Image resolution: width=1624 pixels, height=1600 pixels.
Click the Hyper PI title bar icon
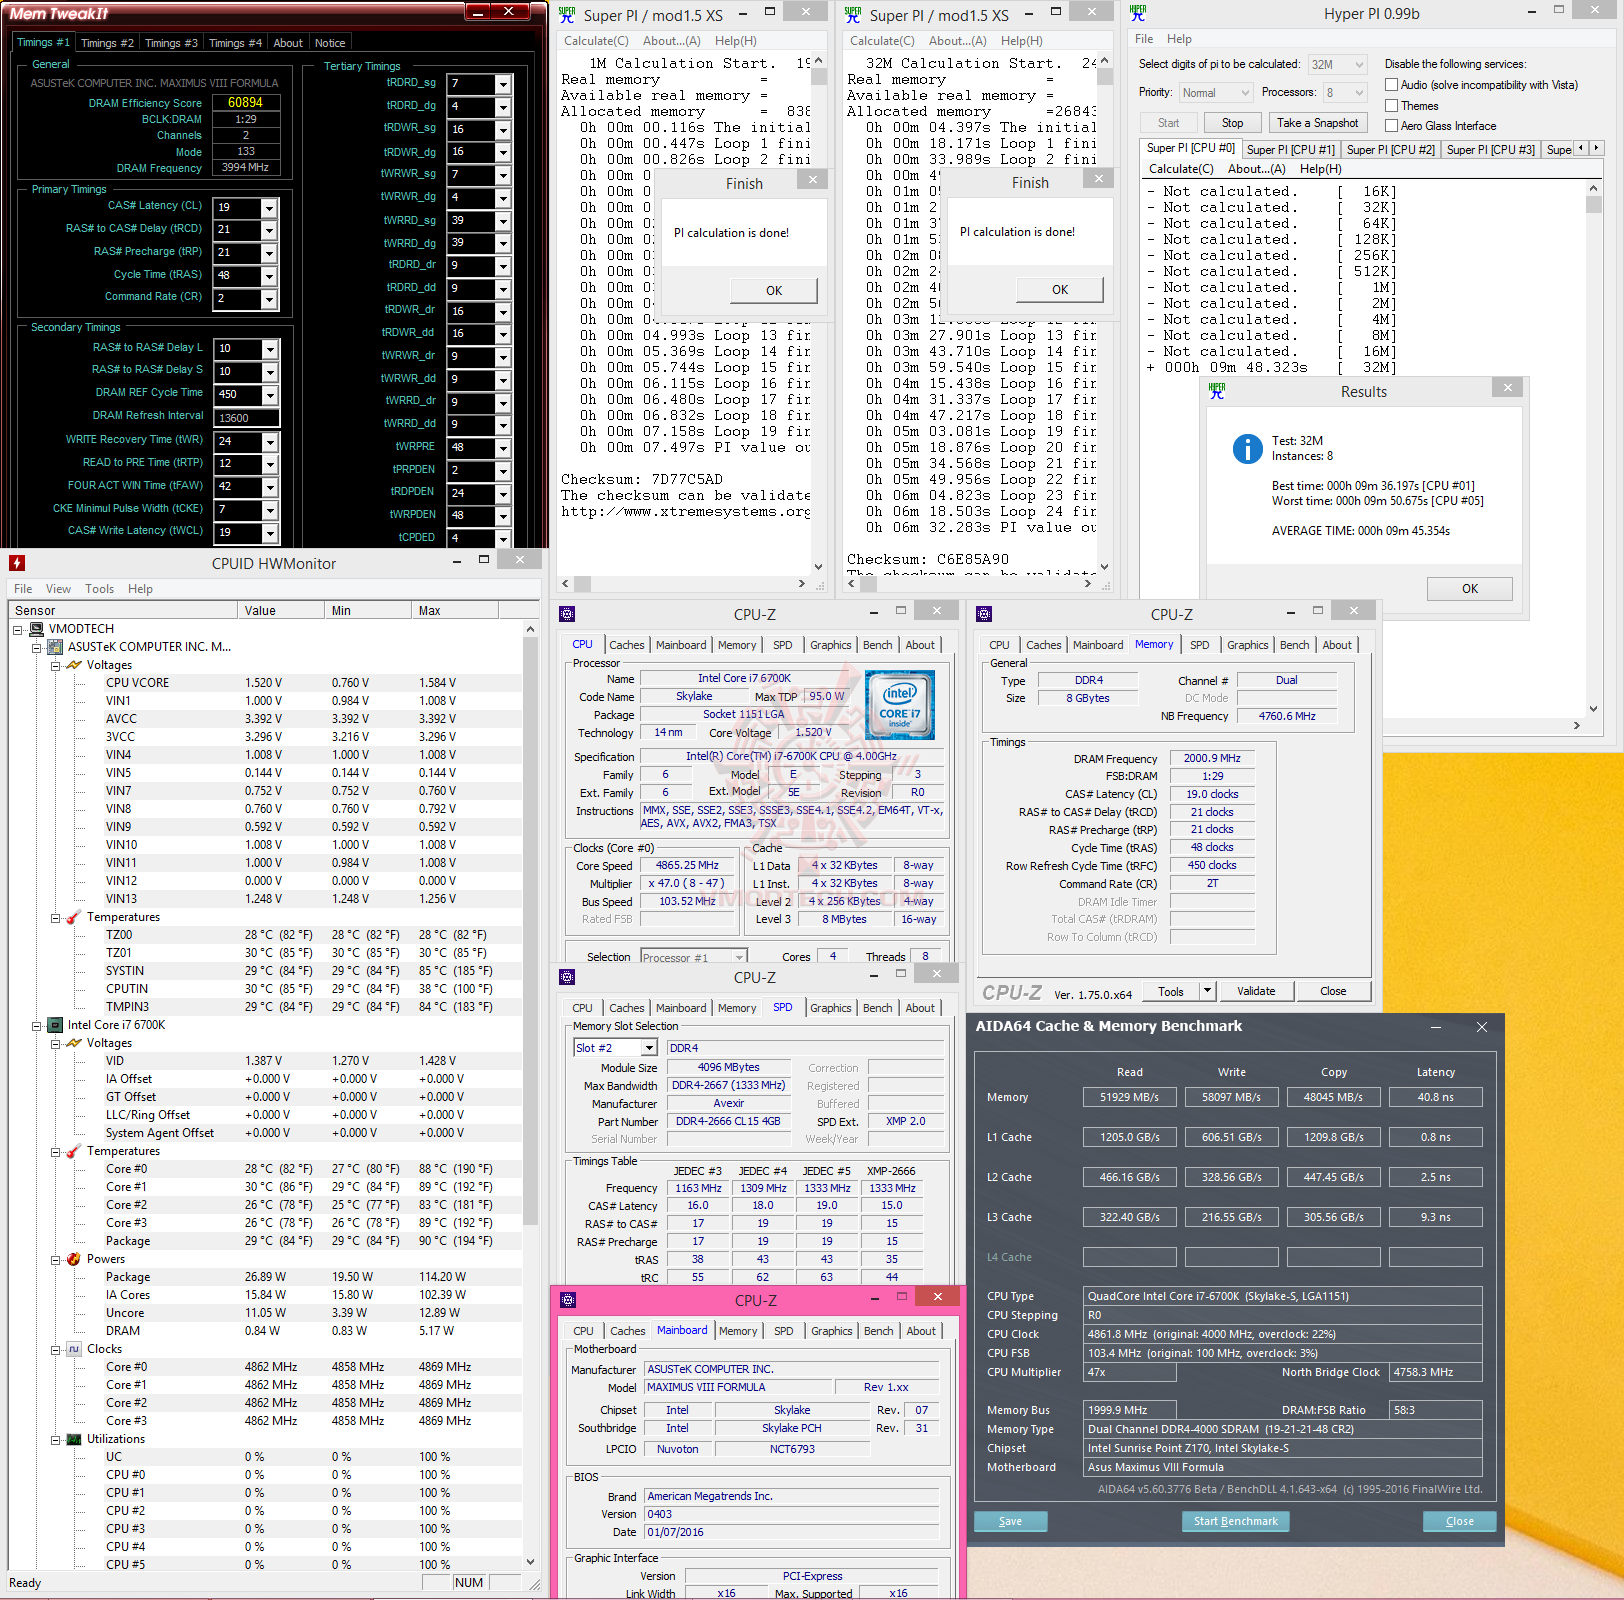click(x=1138, y=13)
